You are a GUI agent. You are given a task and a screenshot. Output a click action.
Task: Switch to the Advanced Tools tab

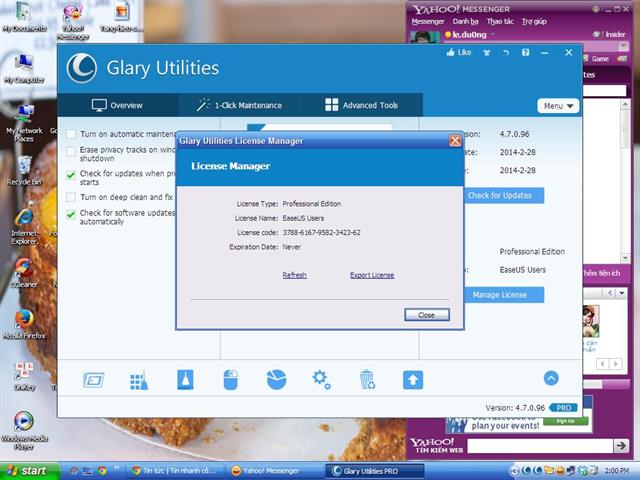(x=362, y=105)
